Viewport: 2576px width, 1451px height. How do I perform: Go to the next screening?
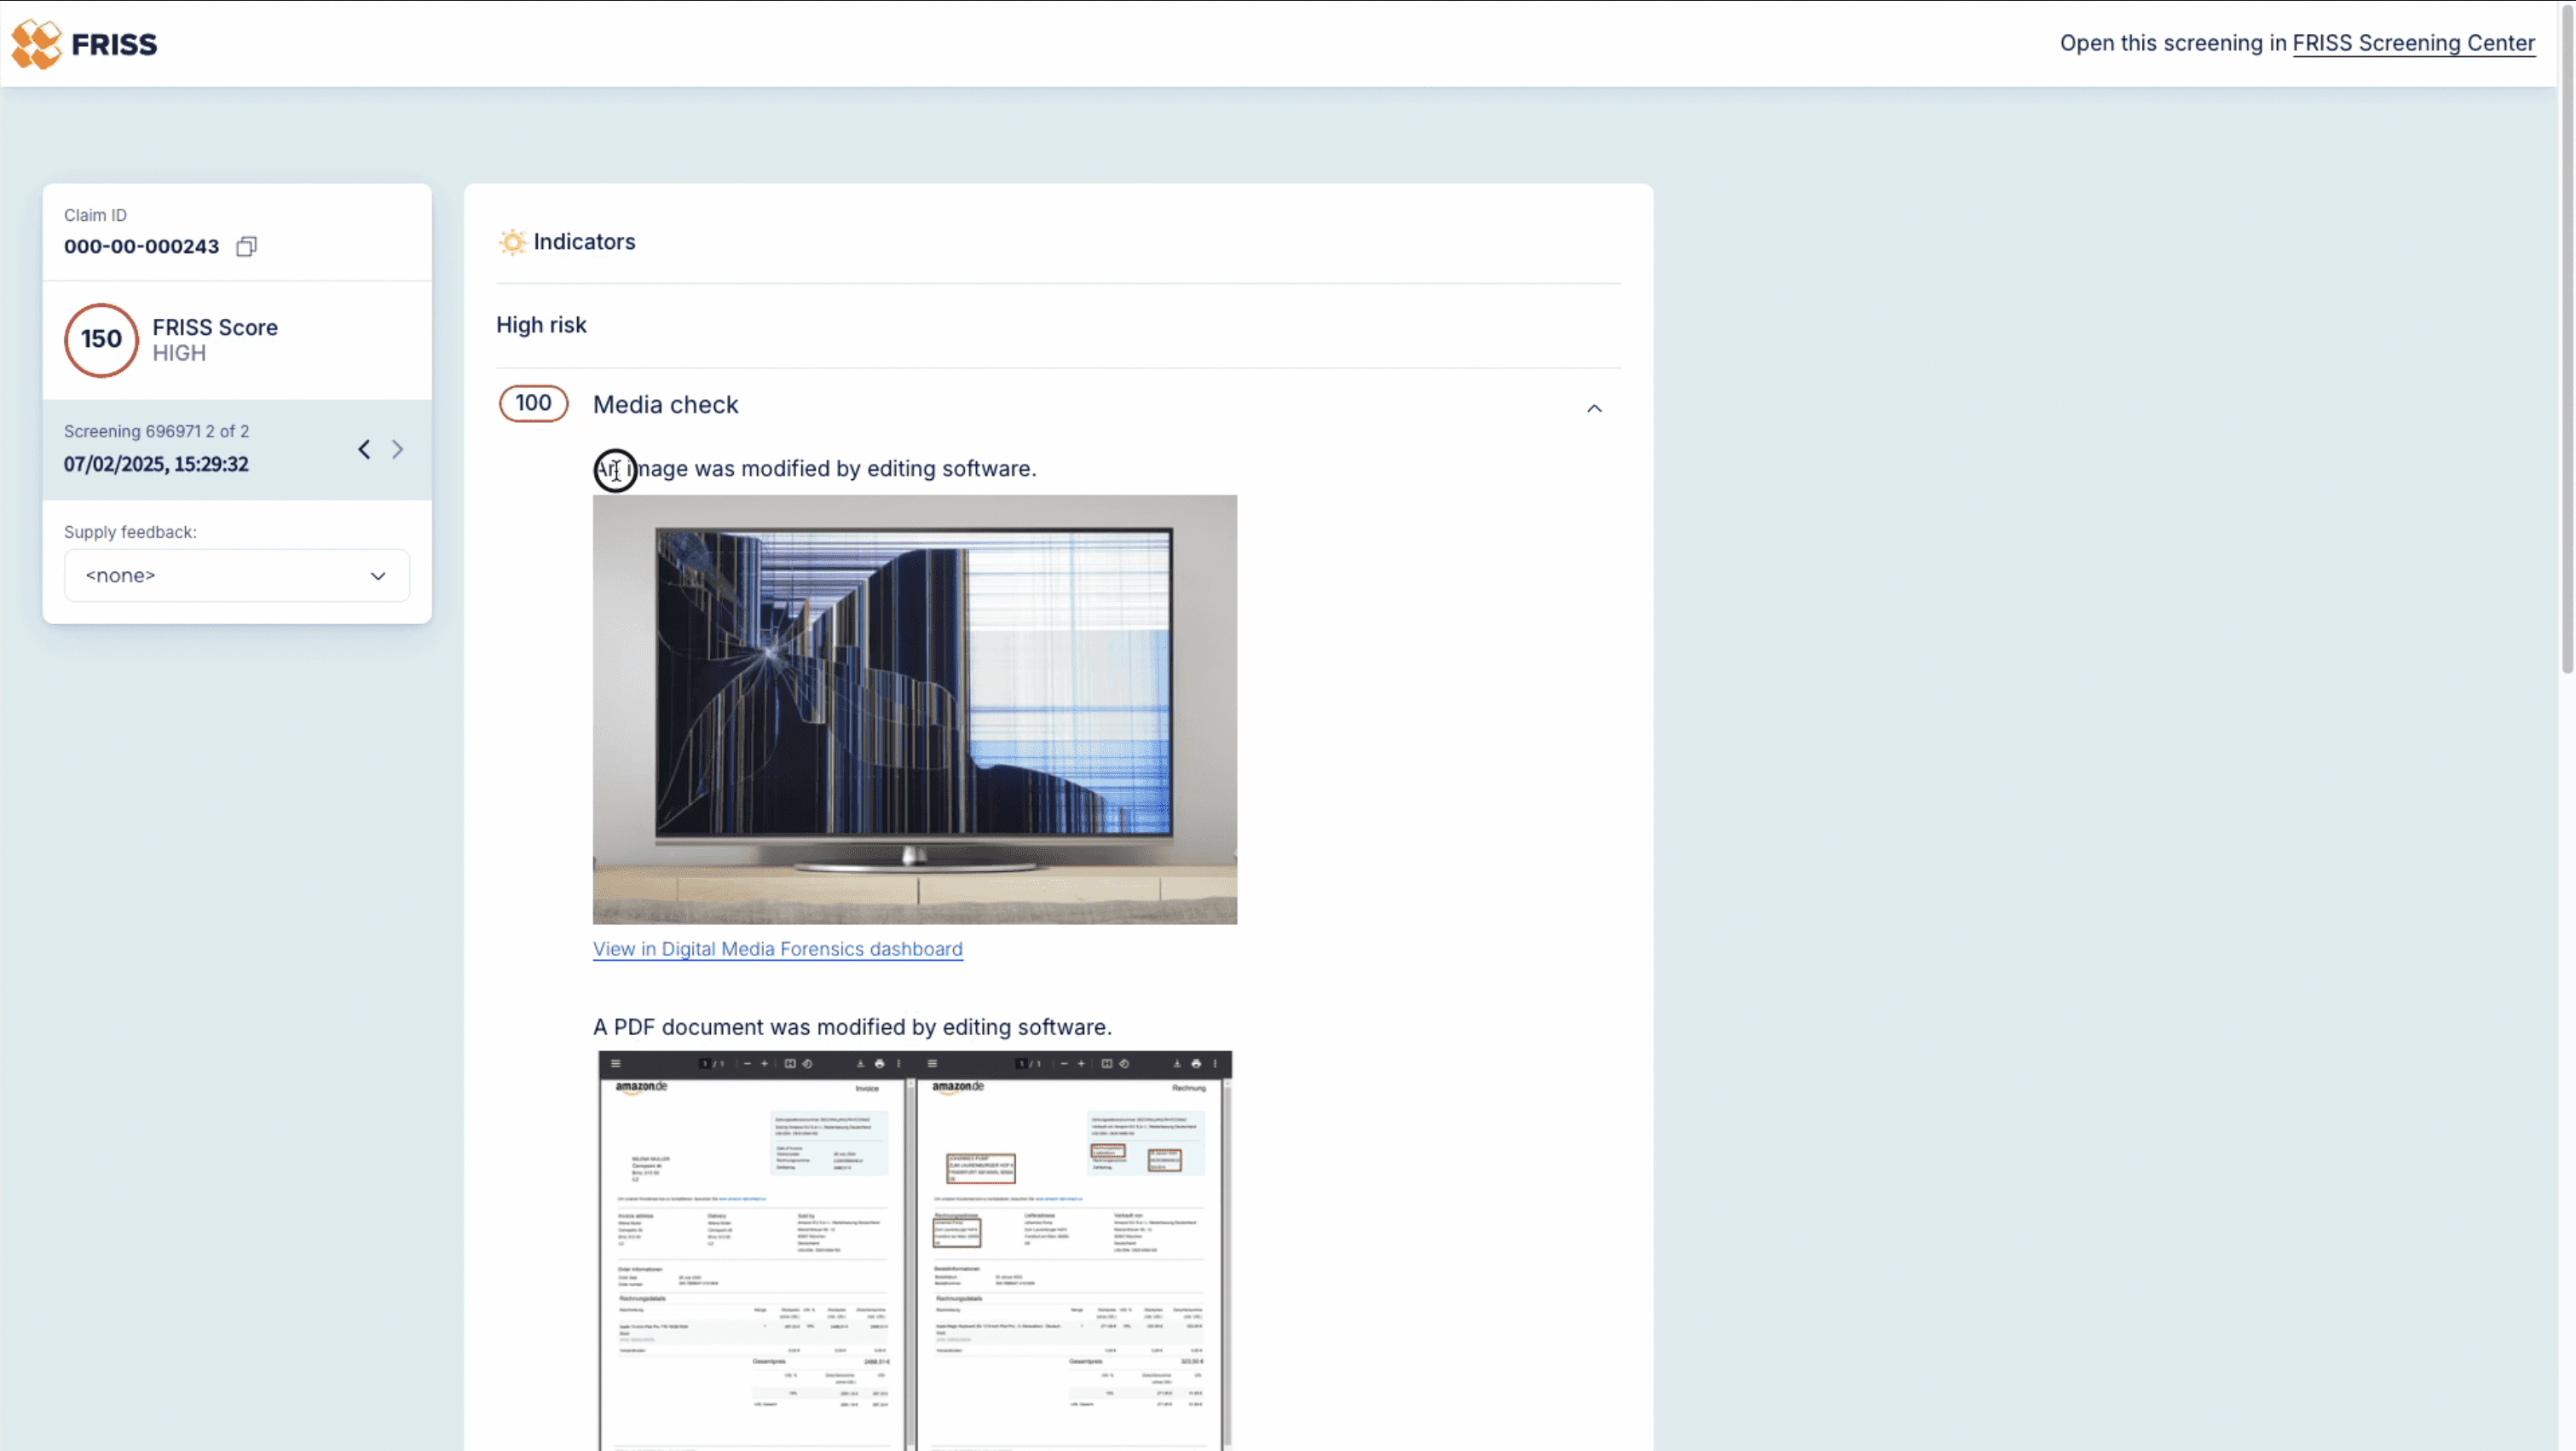click(398, 449)
